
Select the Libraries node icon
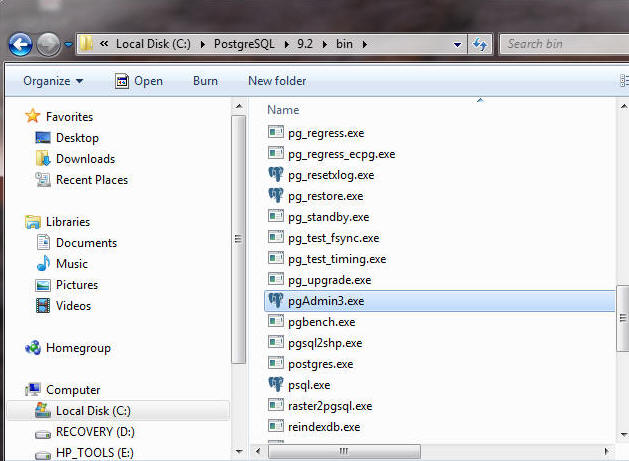click(x=32, y=222)
